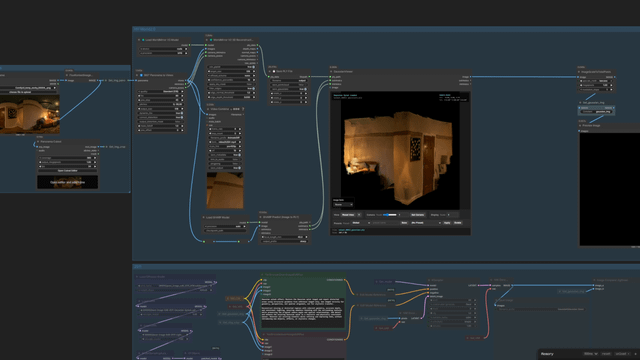This screenshot has width=640, height=360.
Task: Click green badge icon on Load WorldMirror V2 Model node
Action: pos(143,40)
